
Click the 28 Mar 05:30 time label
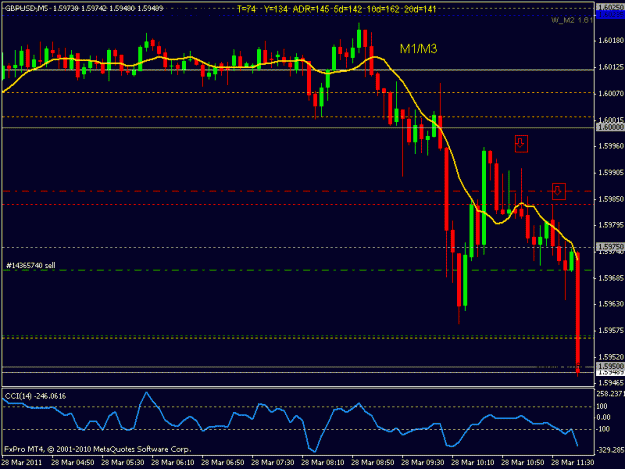pyautogui.click(x=123, y=463)
